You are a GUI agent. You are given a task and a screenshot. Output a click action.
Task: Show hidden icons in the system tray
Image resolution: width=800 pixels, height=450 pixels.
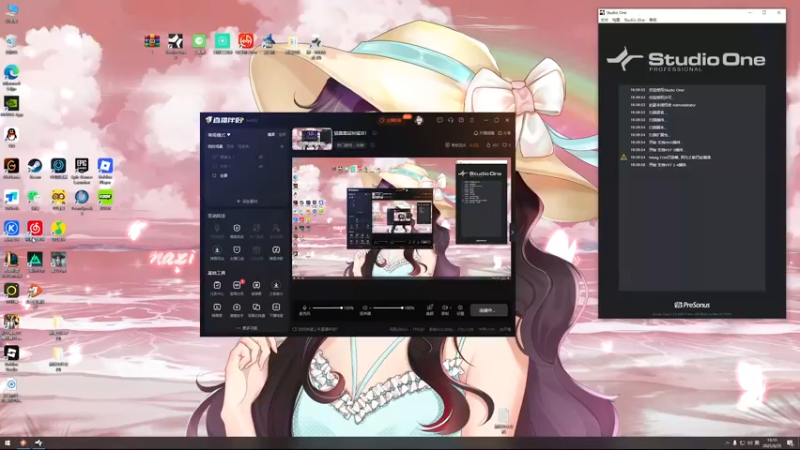pyautogui.click(x=727, y=443)
